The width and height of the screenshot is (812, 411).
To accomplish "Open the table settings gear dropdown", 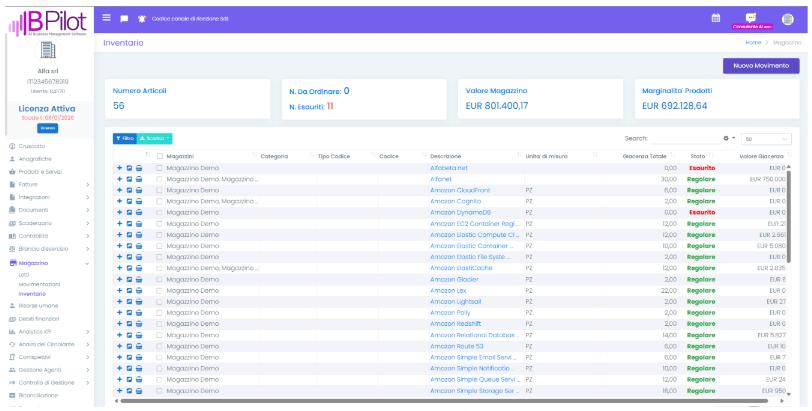I will [729, 138].
